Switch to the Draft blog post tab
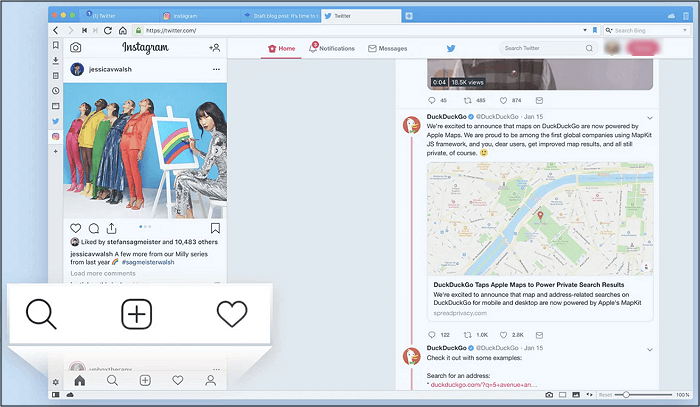Screen dimensions: 700x407 (x=280, y=16)
